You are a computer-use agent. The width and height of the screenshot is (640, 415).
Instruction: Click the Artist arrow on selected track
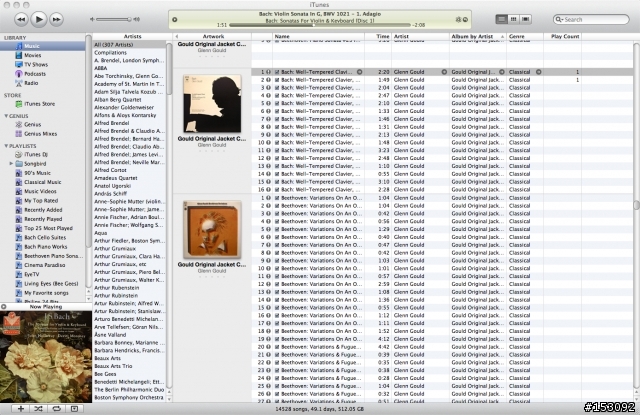click(x=444, y=72)
